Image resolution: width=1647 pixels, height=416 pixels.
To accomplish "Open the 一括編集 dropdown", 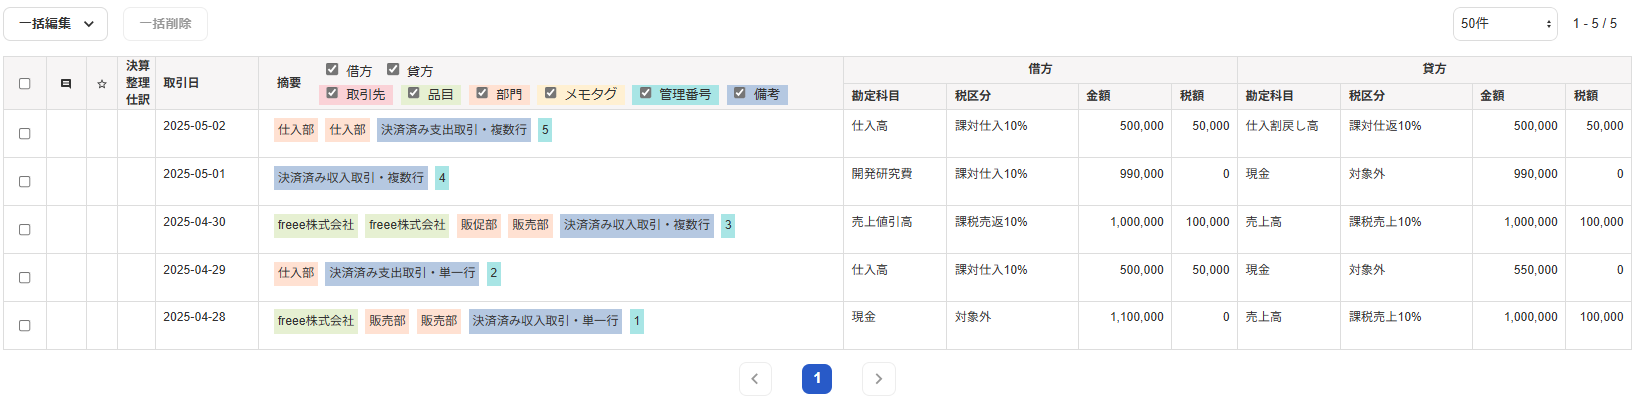I will [x=55, y=24].
